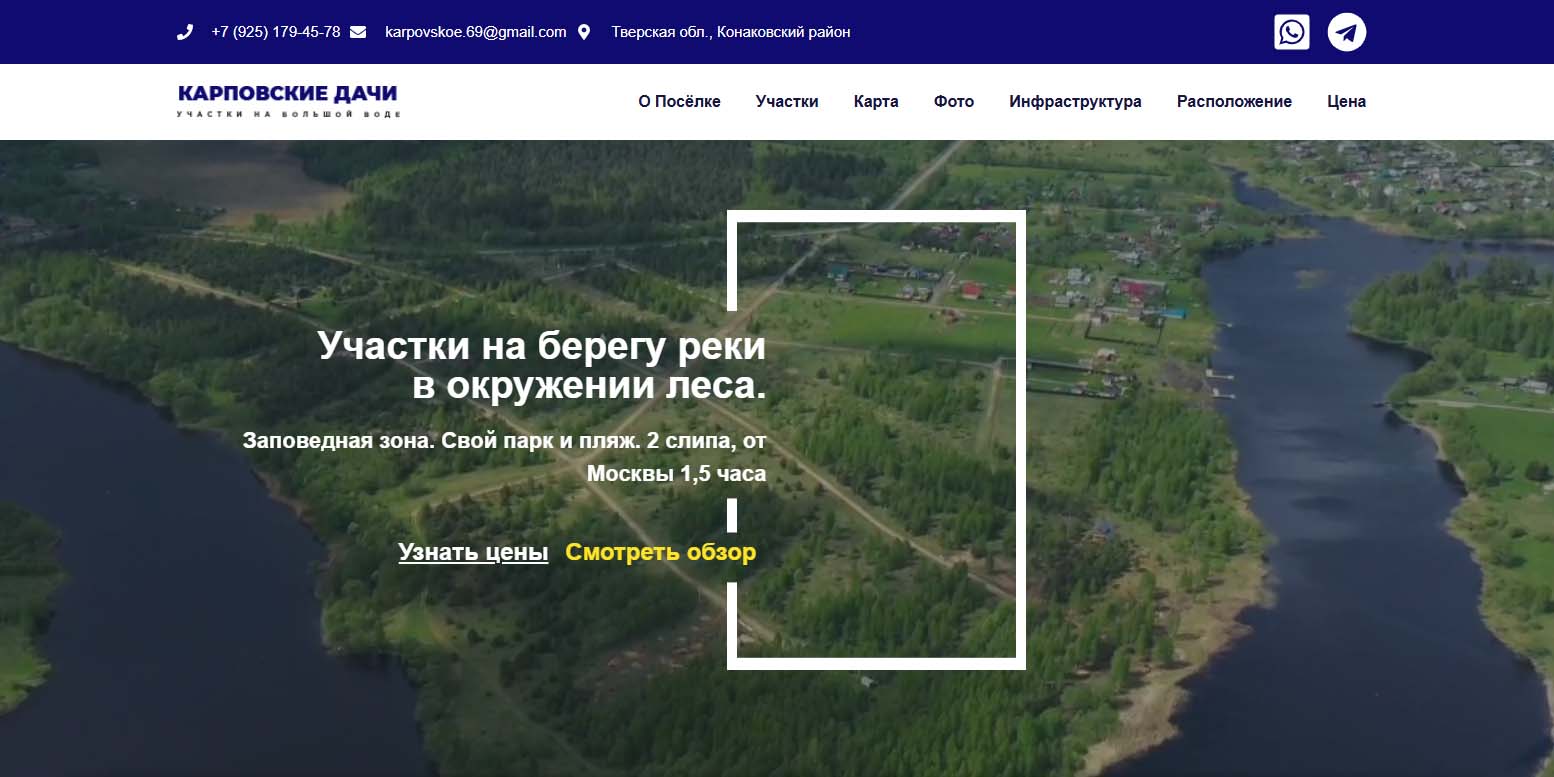Select Карта in the navigation
The width and height of the screenshot is (1554, 777).
click(876, 101)
